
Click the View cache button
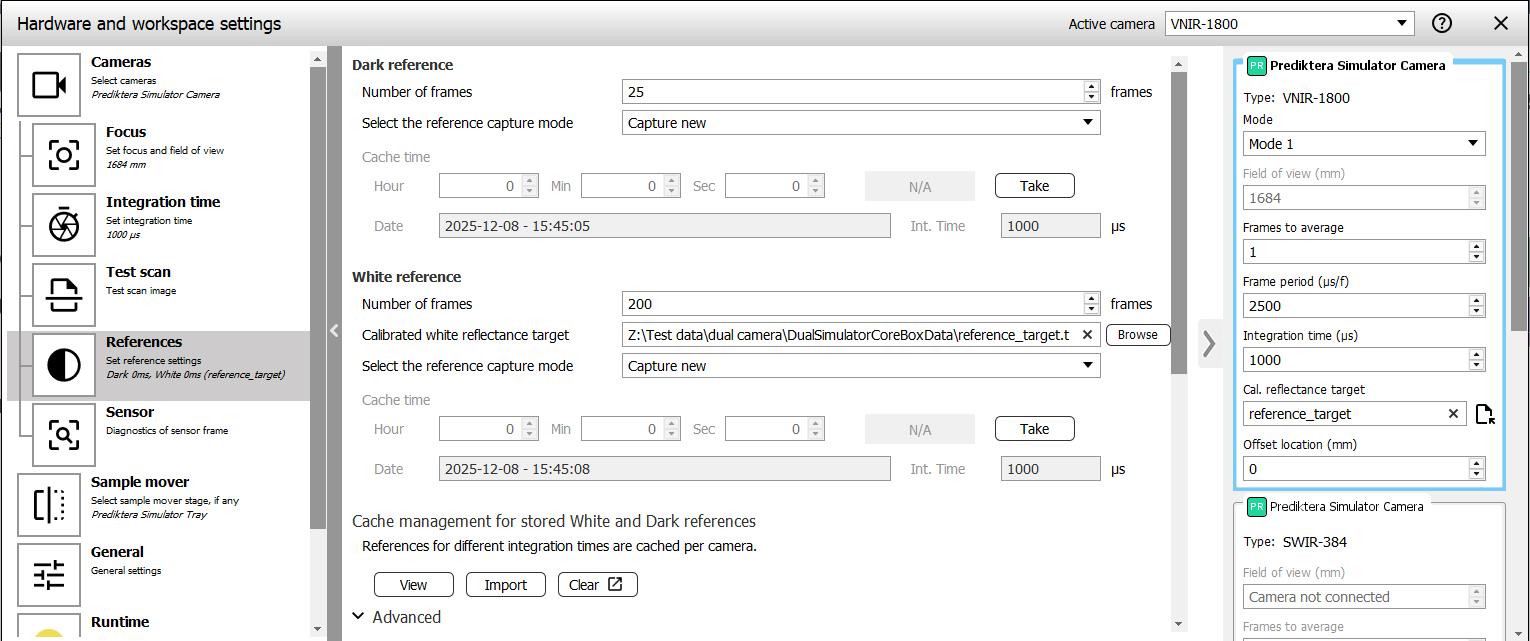click(413, 585)
